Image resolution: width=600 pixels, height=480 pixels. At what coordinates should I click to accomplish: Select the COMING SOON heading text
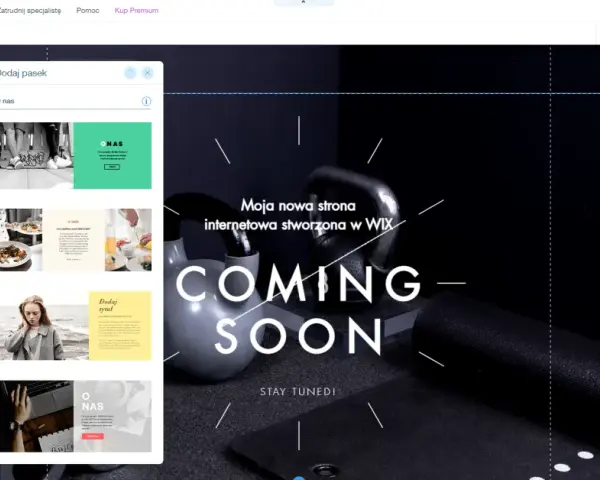[x=298, y=310]
